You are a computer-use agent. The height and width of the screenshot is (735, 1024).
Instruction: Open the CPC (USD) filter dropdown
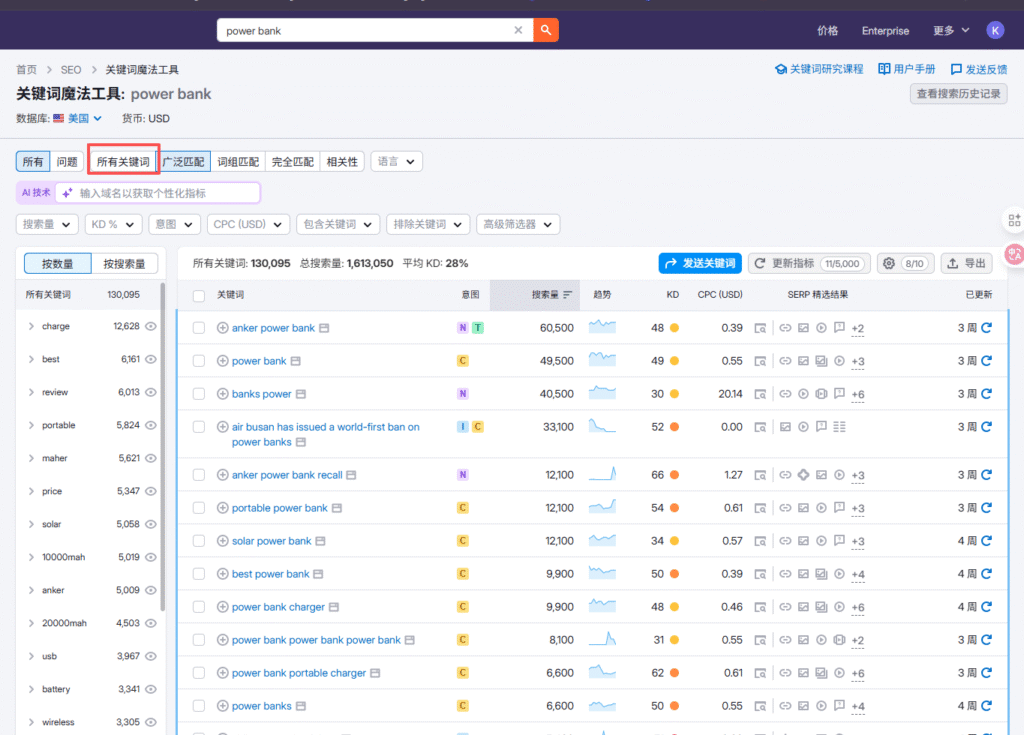pyautogui.click(x=249, y=224)
